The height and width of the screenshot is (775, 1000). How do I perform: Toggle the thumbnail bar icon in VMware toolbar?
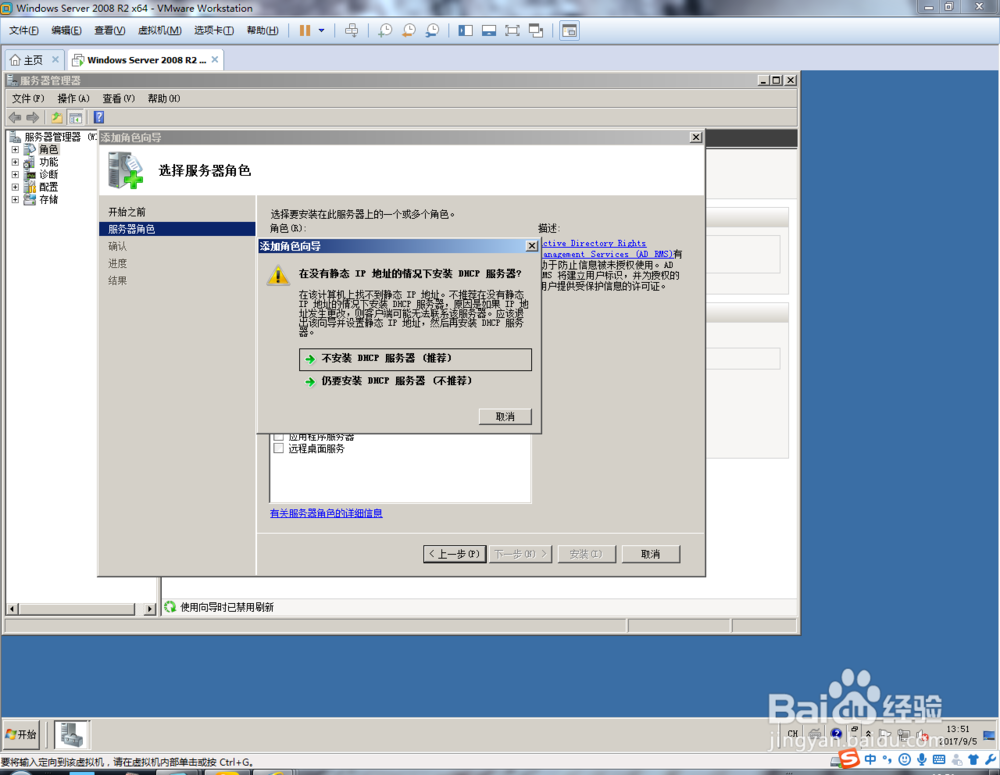(489, 31)
